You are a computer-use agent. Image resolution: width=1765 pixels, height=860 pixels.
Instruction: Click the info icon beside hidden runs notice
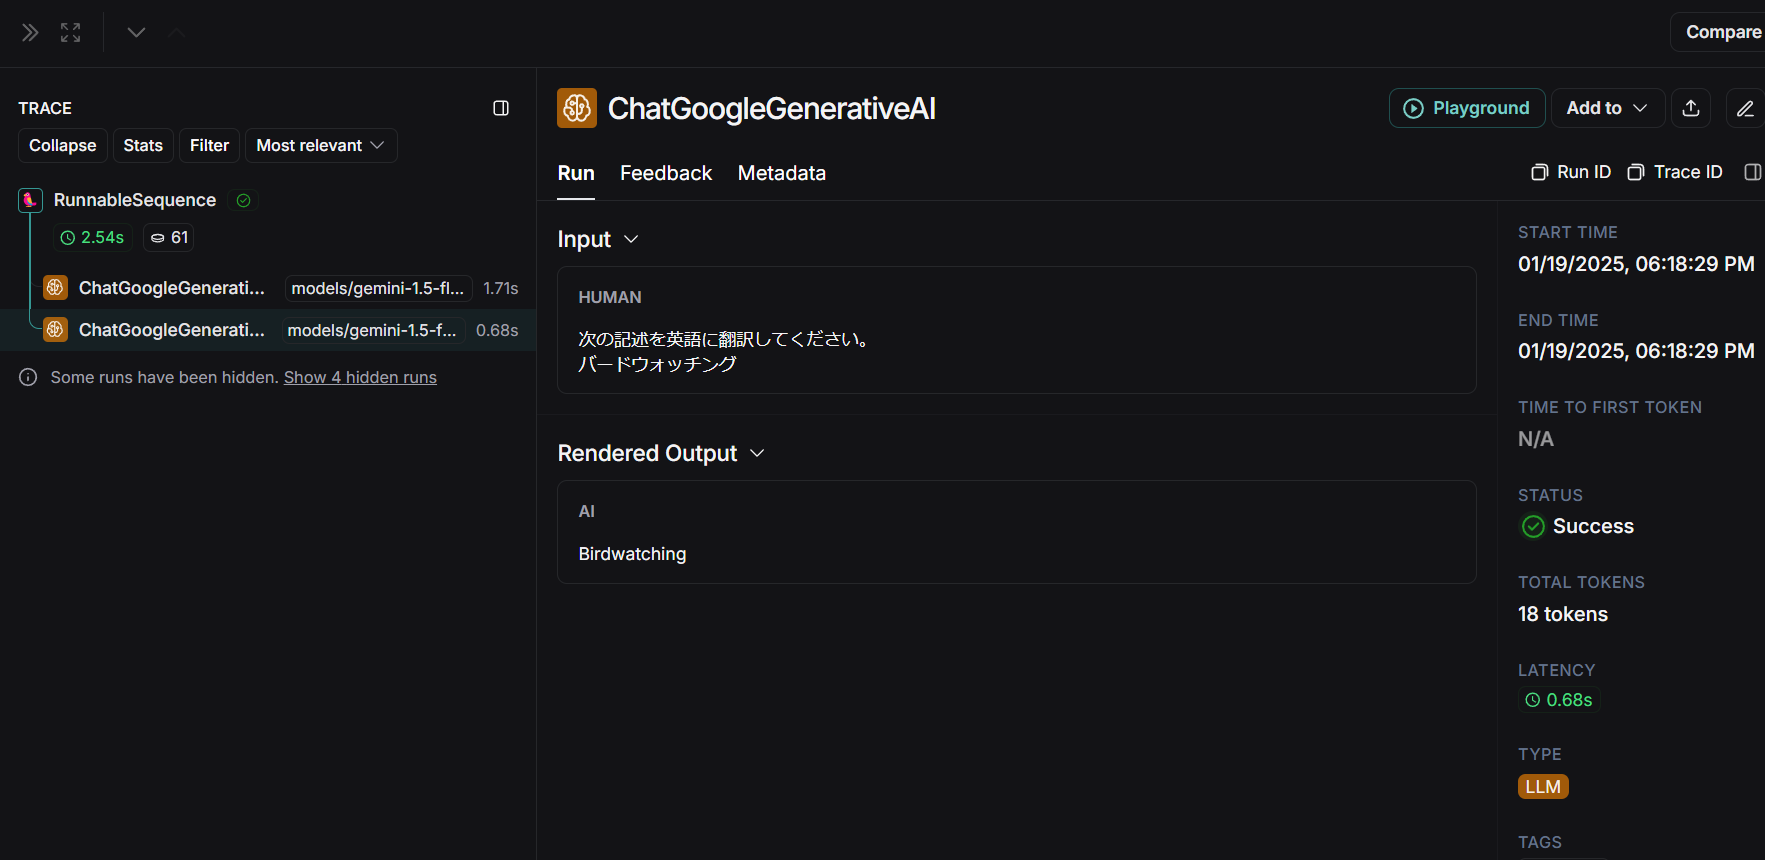[28, 377]
